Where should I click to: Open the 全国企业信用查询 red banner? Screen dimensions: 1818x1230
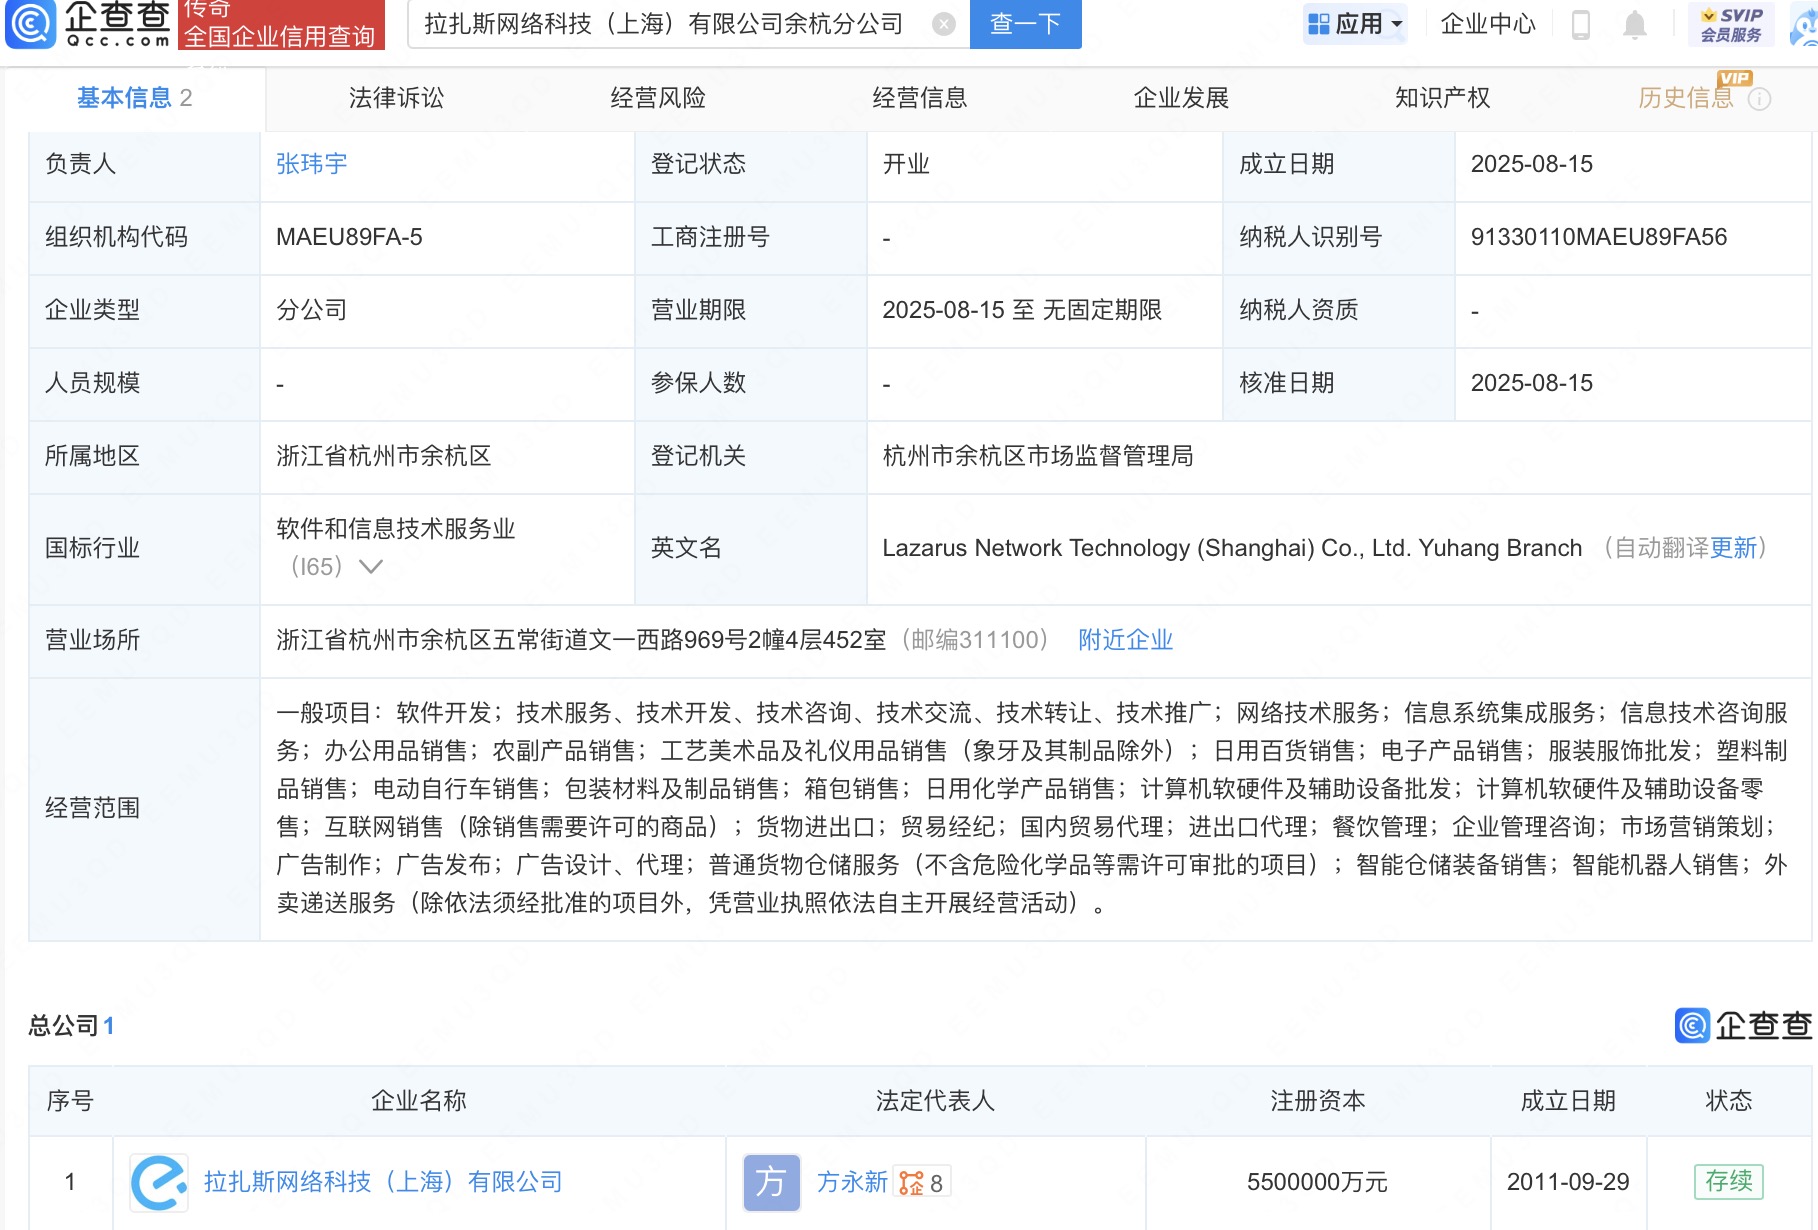tap(281, 24)
